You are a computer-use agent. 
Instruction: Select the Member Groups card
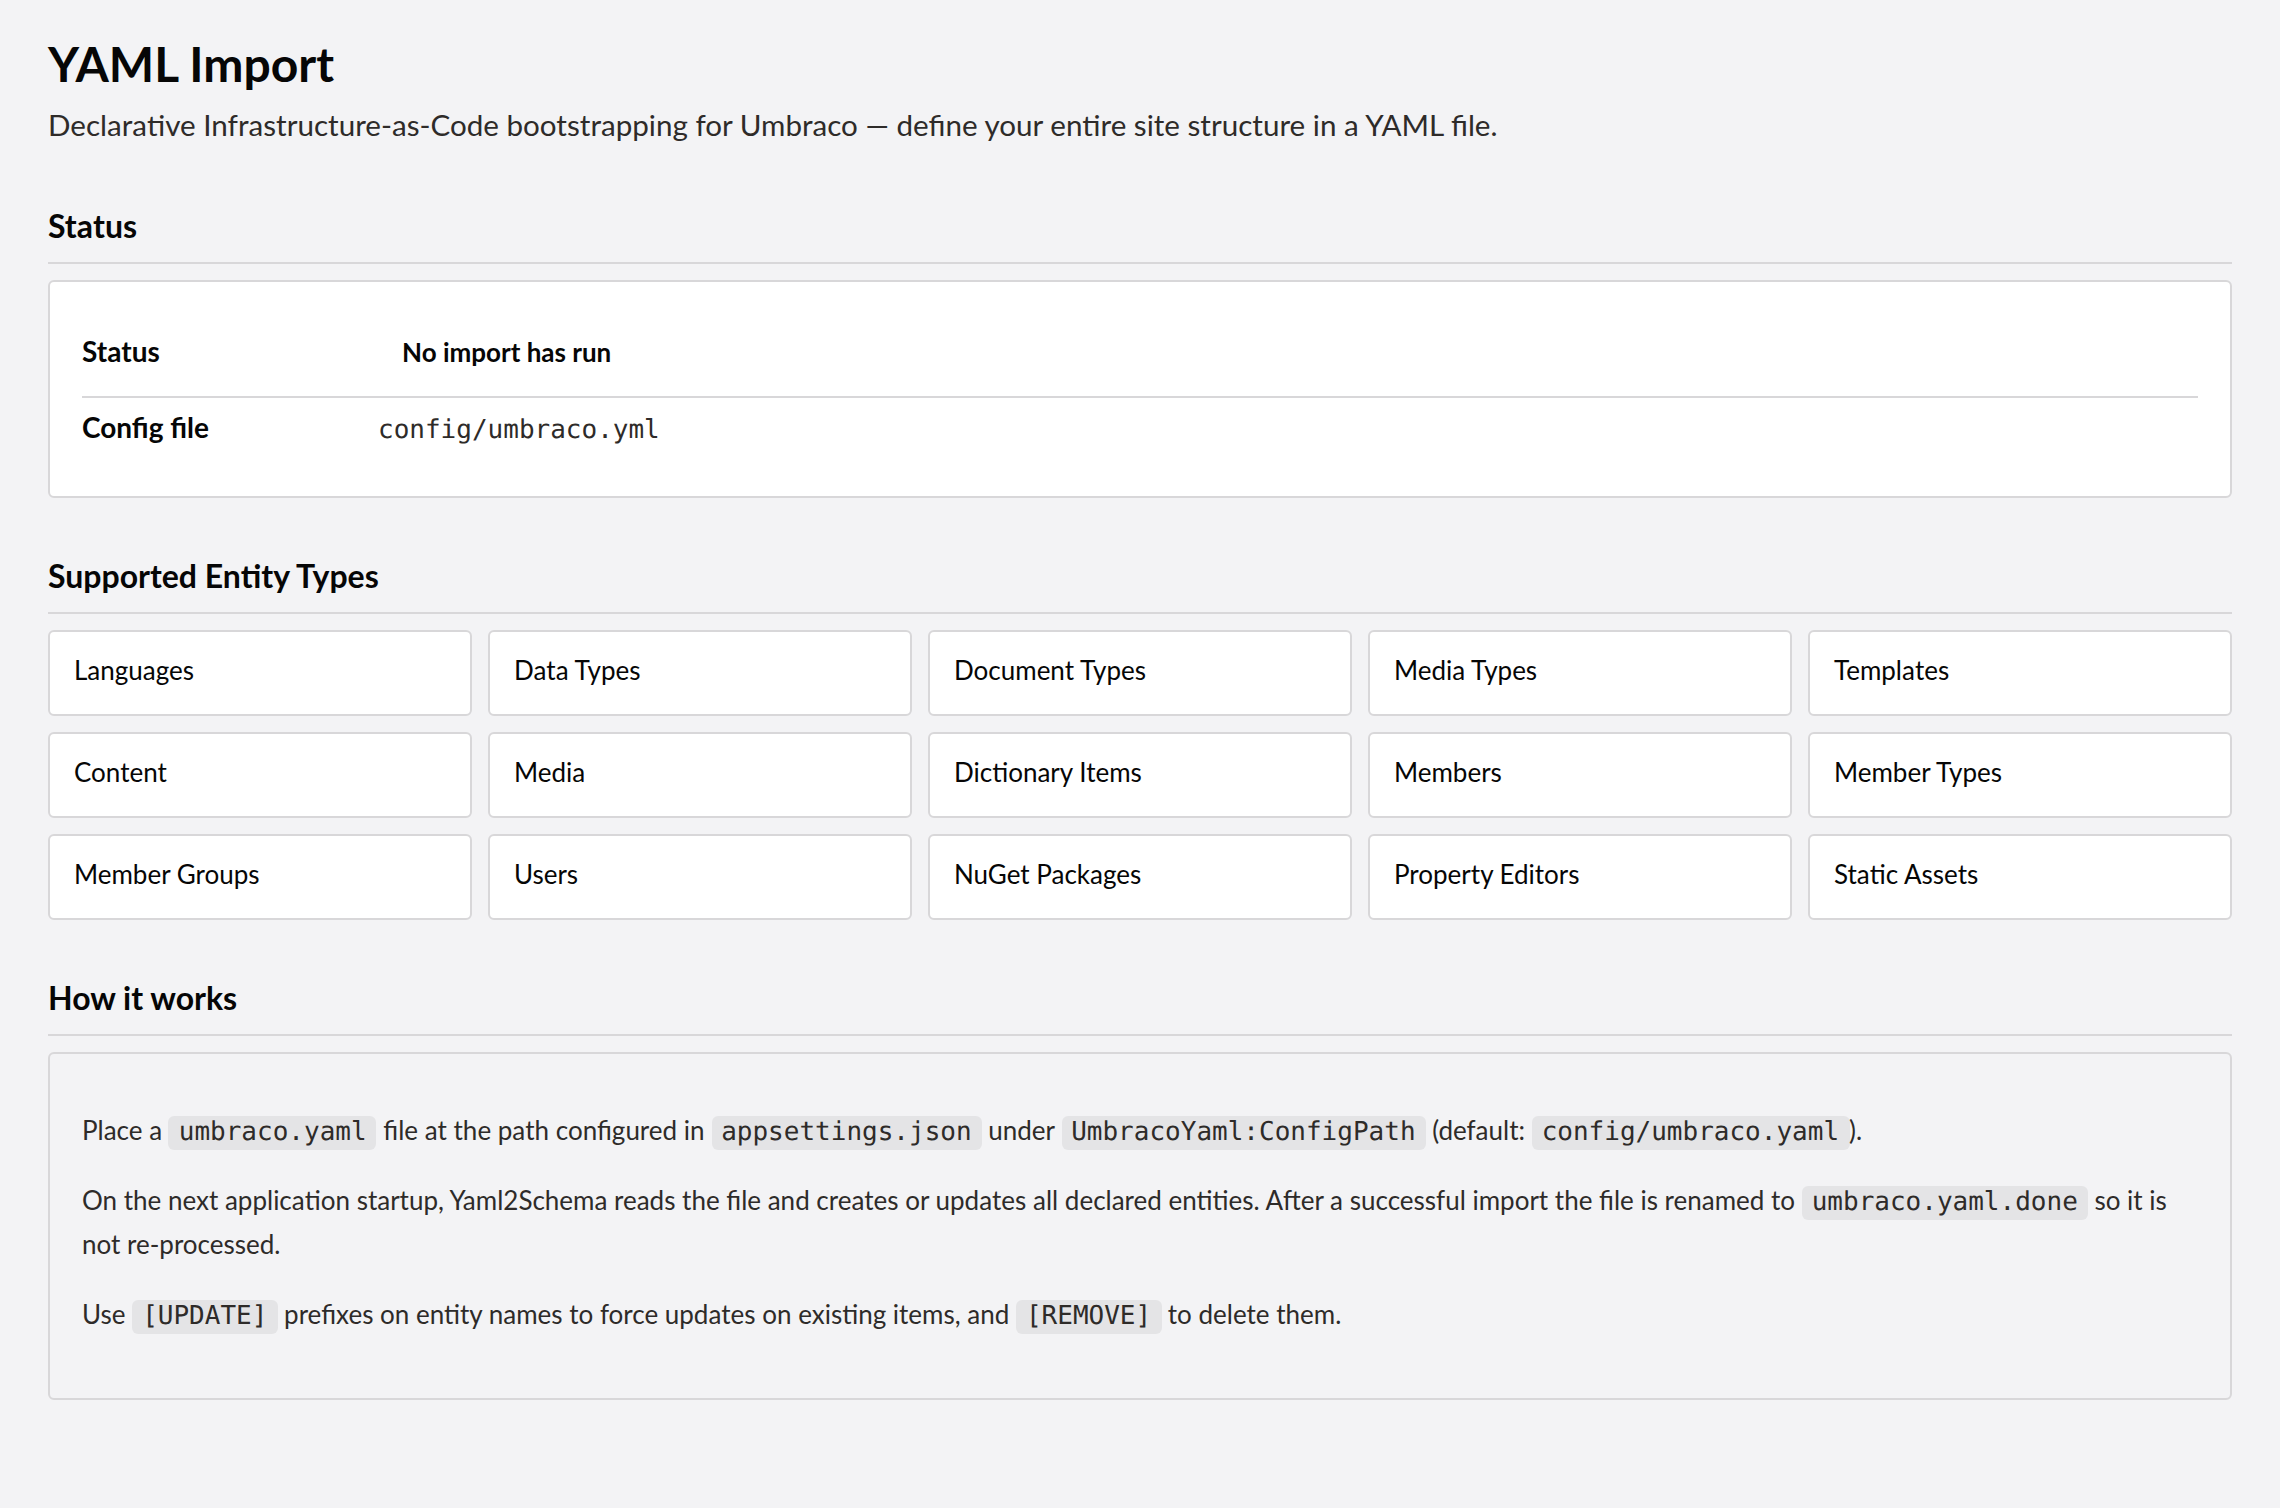point(260,877)
